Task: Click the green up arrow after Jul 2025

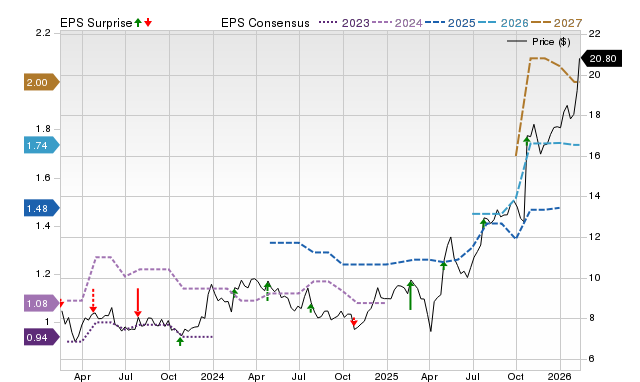Action: click(484, 223)
